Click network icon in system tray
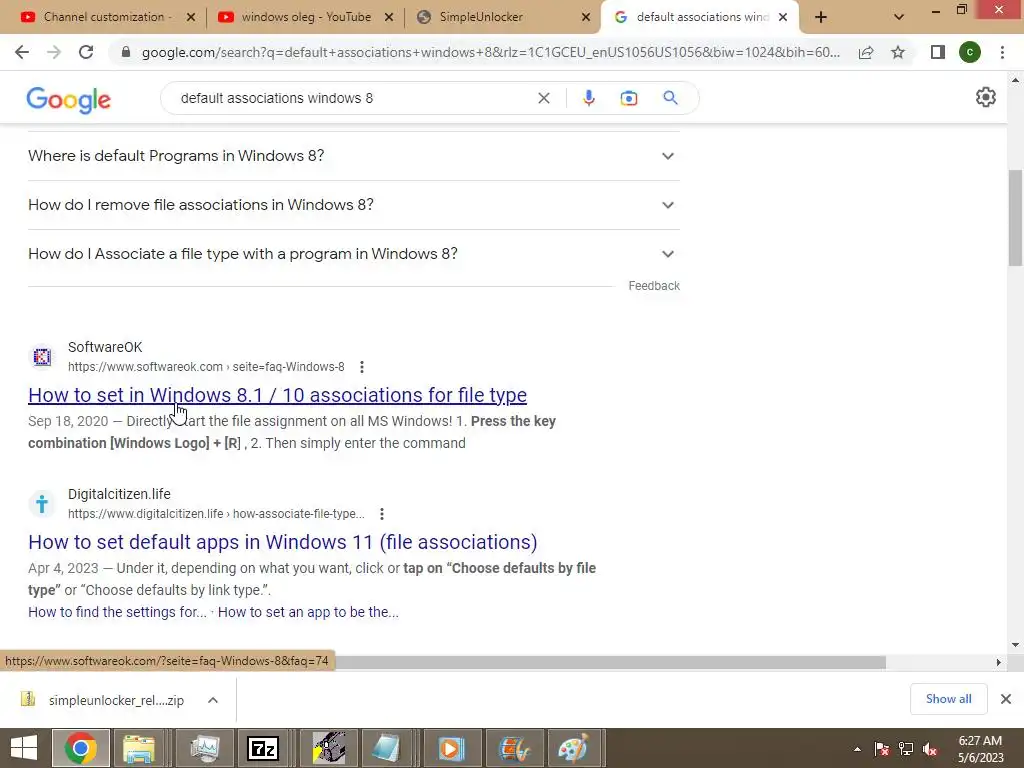1024x768 pixels. (x=906, y=749)
